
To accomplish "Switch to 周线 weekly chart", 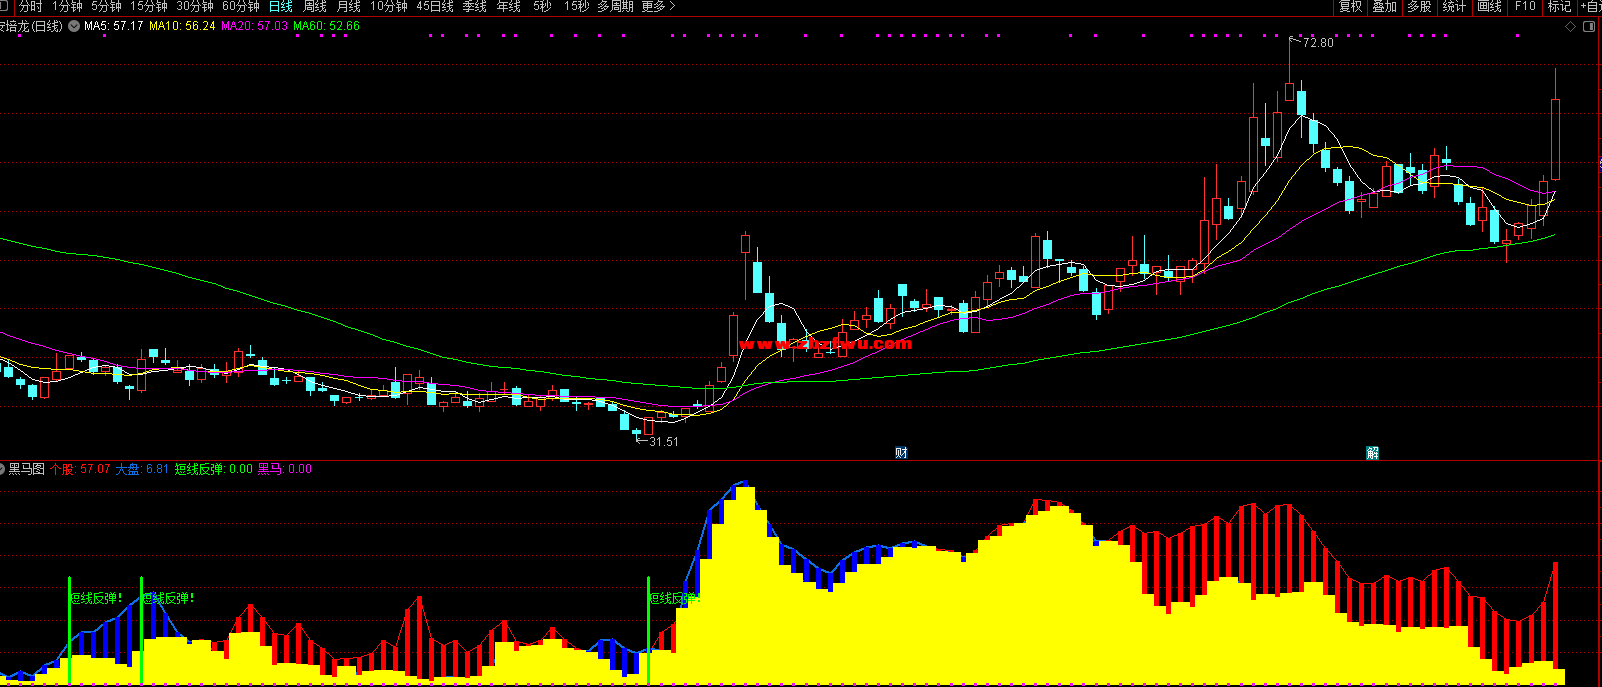I will click(x=315, y=6).
